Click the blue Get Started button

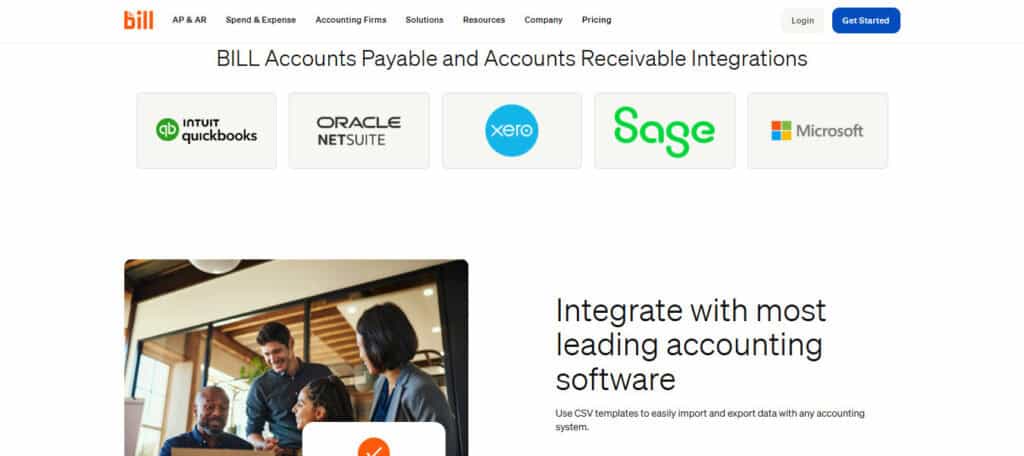click(x=866, y=20)
